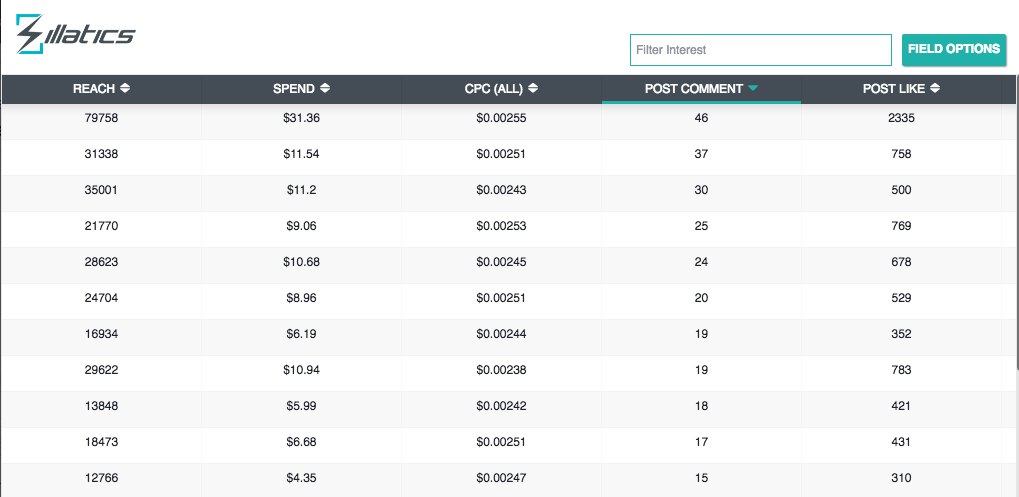The width and height of the screenshot is (1019, 497).
Task: Click spend cell showing $31.36
Action: click(x=302, y=118)
